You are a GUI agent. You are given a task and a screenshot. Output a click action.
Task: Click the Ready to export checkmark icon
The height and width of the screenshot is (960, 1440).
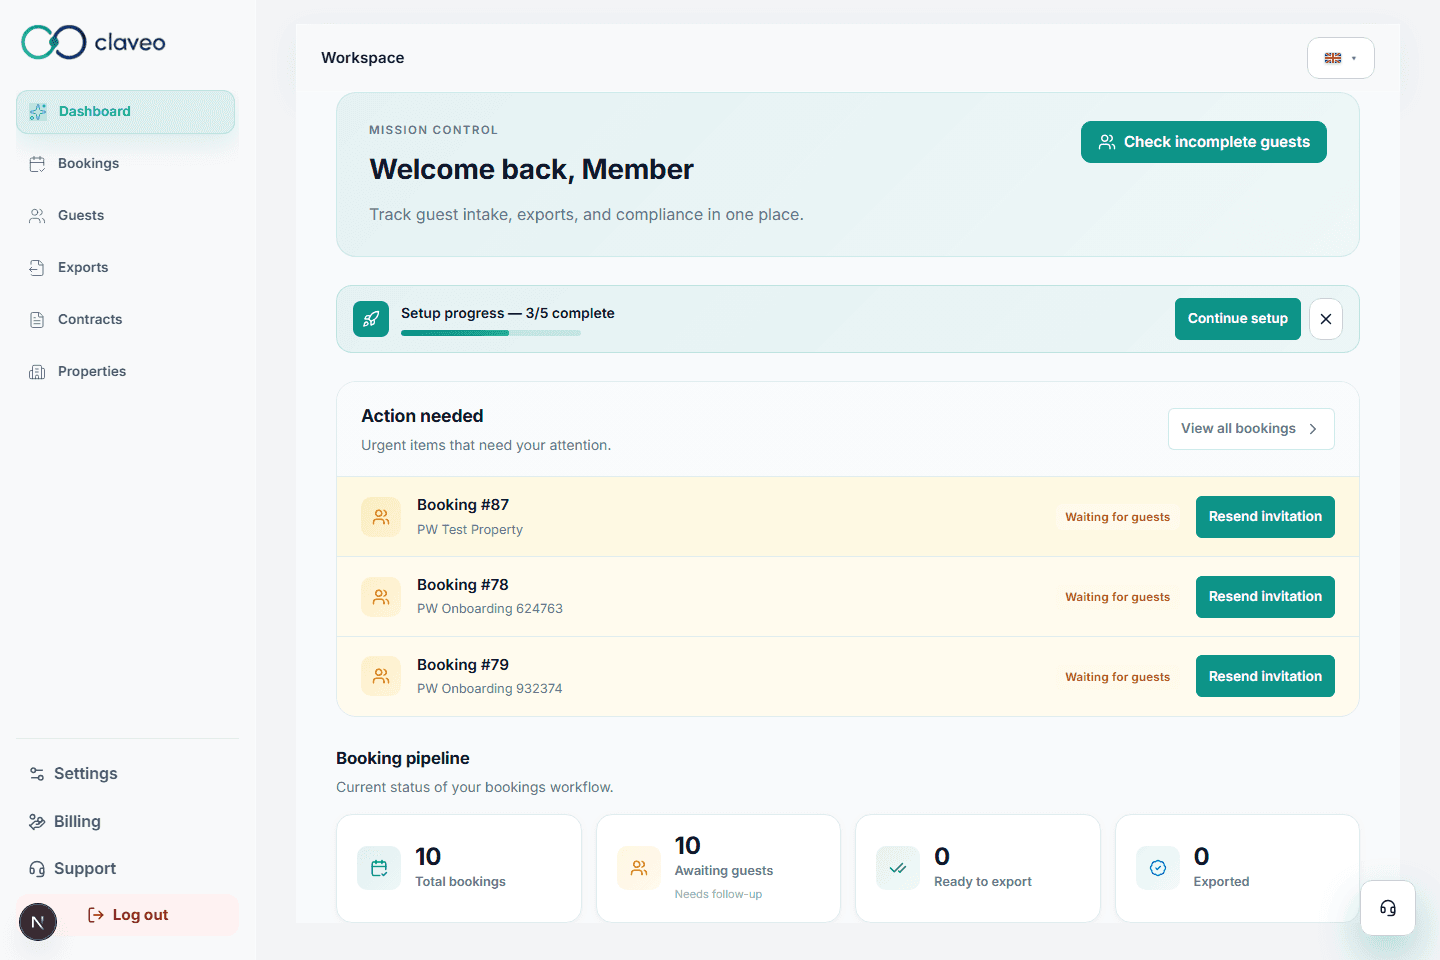coord(898,868)
